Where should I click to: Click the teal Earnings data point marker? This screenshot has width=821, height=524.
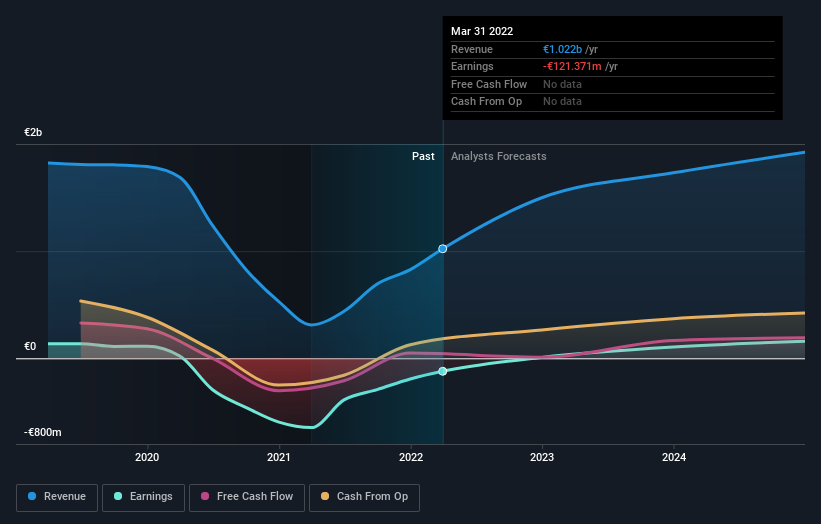442,371
